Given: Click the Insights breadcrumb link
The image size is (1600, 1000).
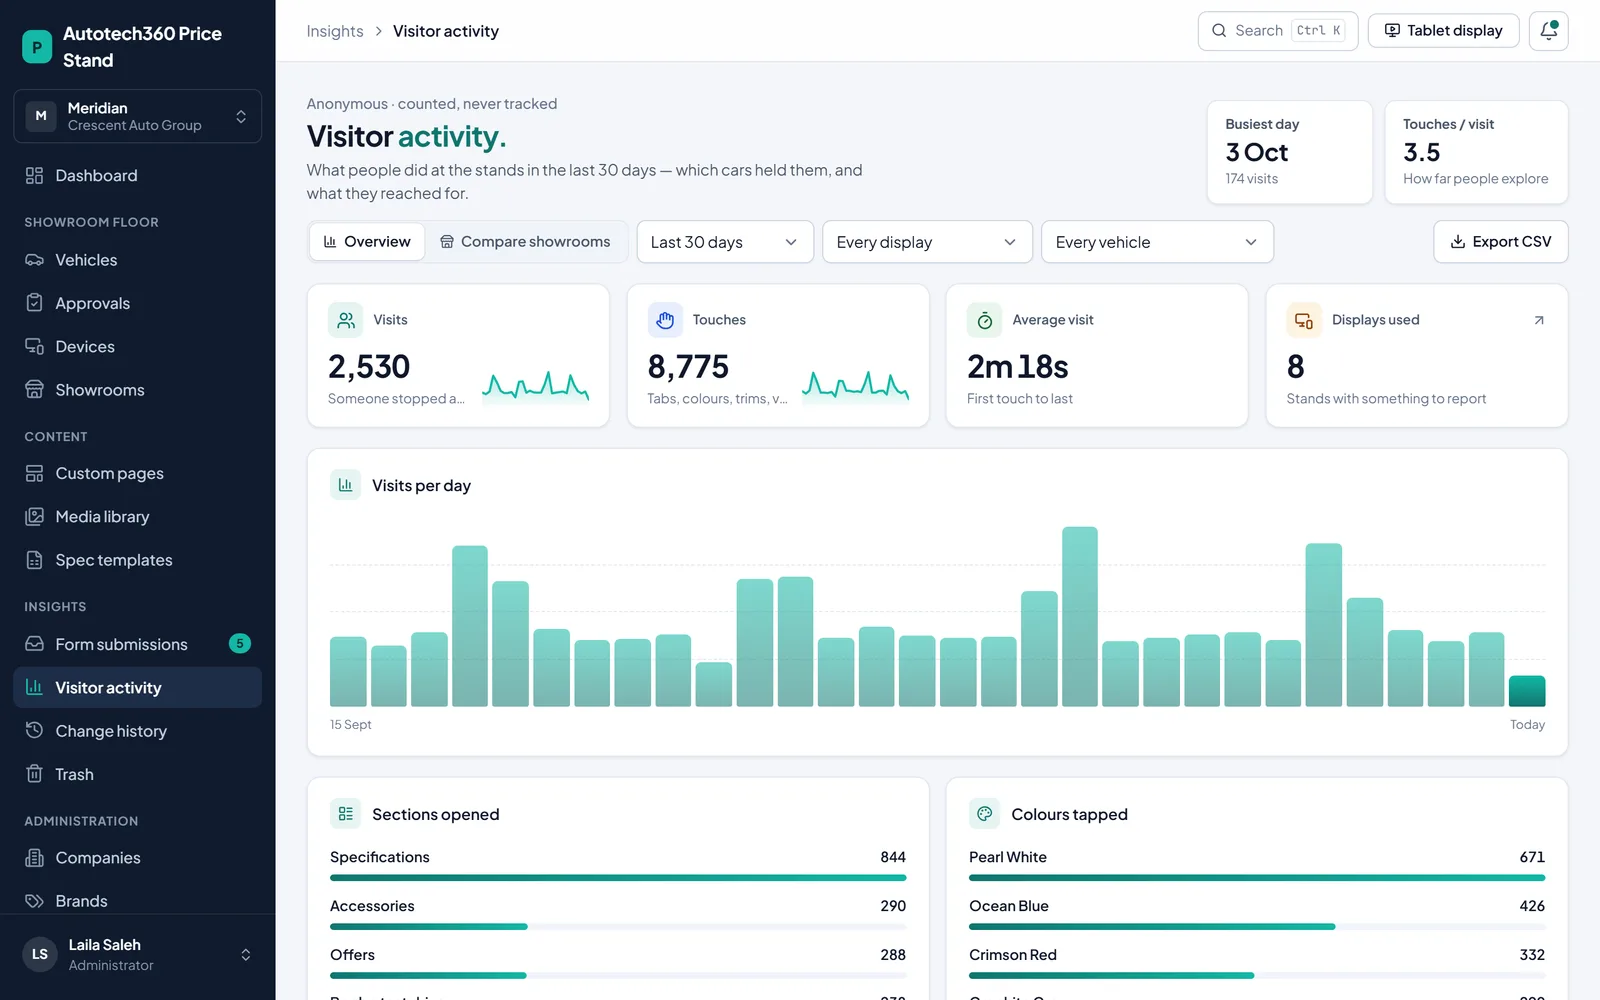Looking at the screenshot, I should [335, 31].
